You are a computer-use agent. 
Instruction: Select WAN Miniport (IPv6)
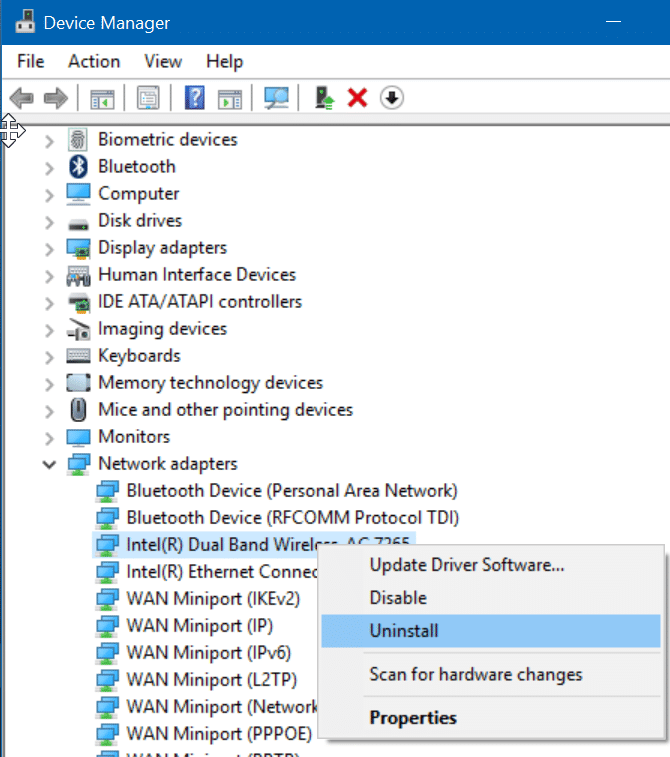pyautogui.click(x=209, y=653)
